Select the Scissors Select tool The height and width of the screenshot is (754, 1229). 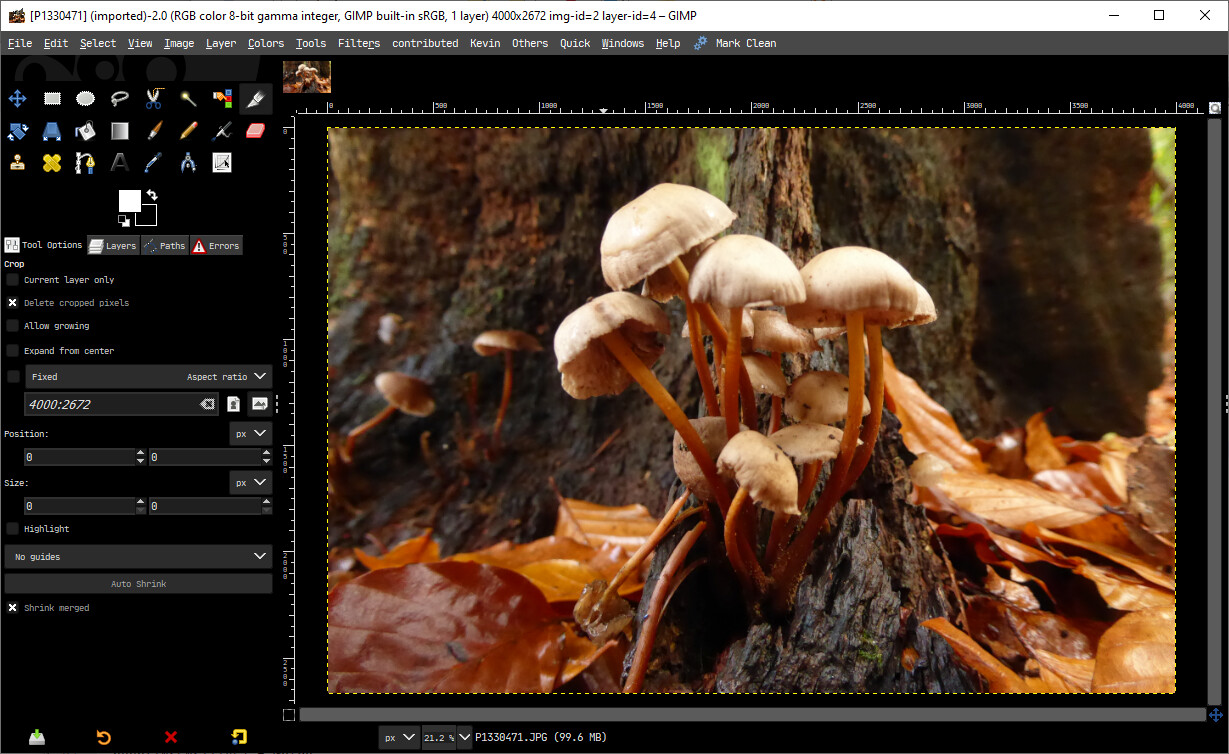(153, 98)
